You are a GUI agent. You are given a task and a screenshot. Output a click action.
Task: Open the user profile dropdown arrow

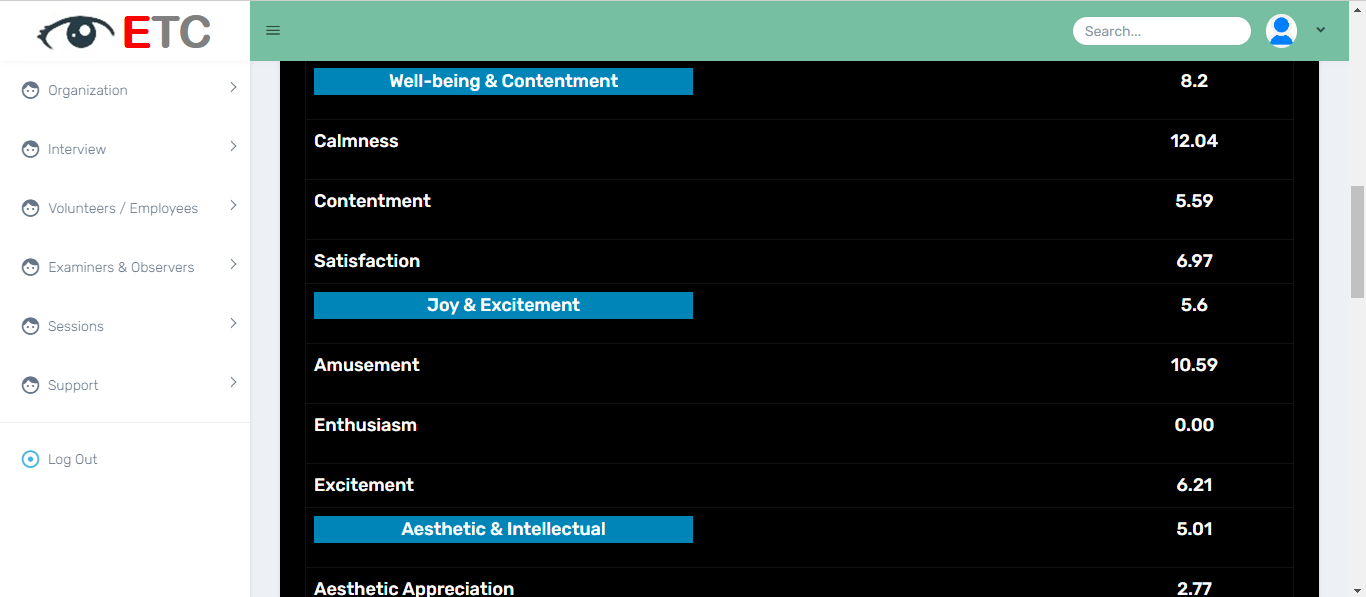(x=1320, y=31)
